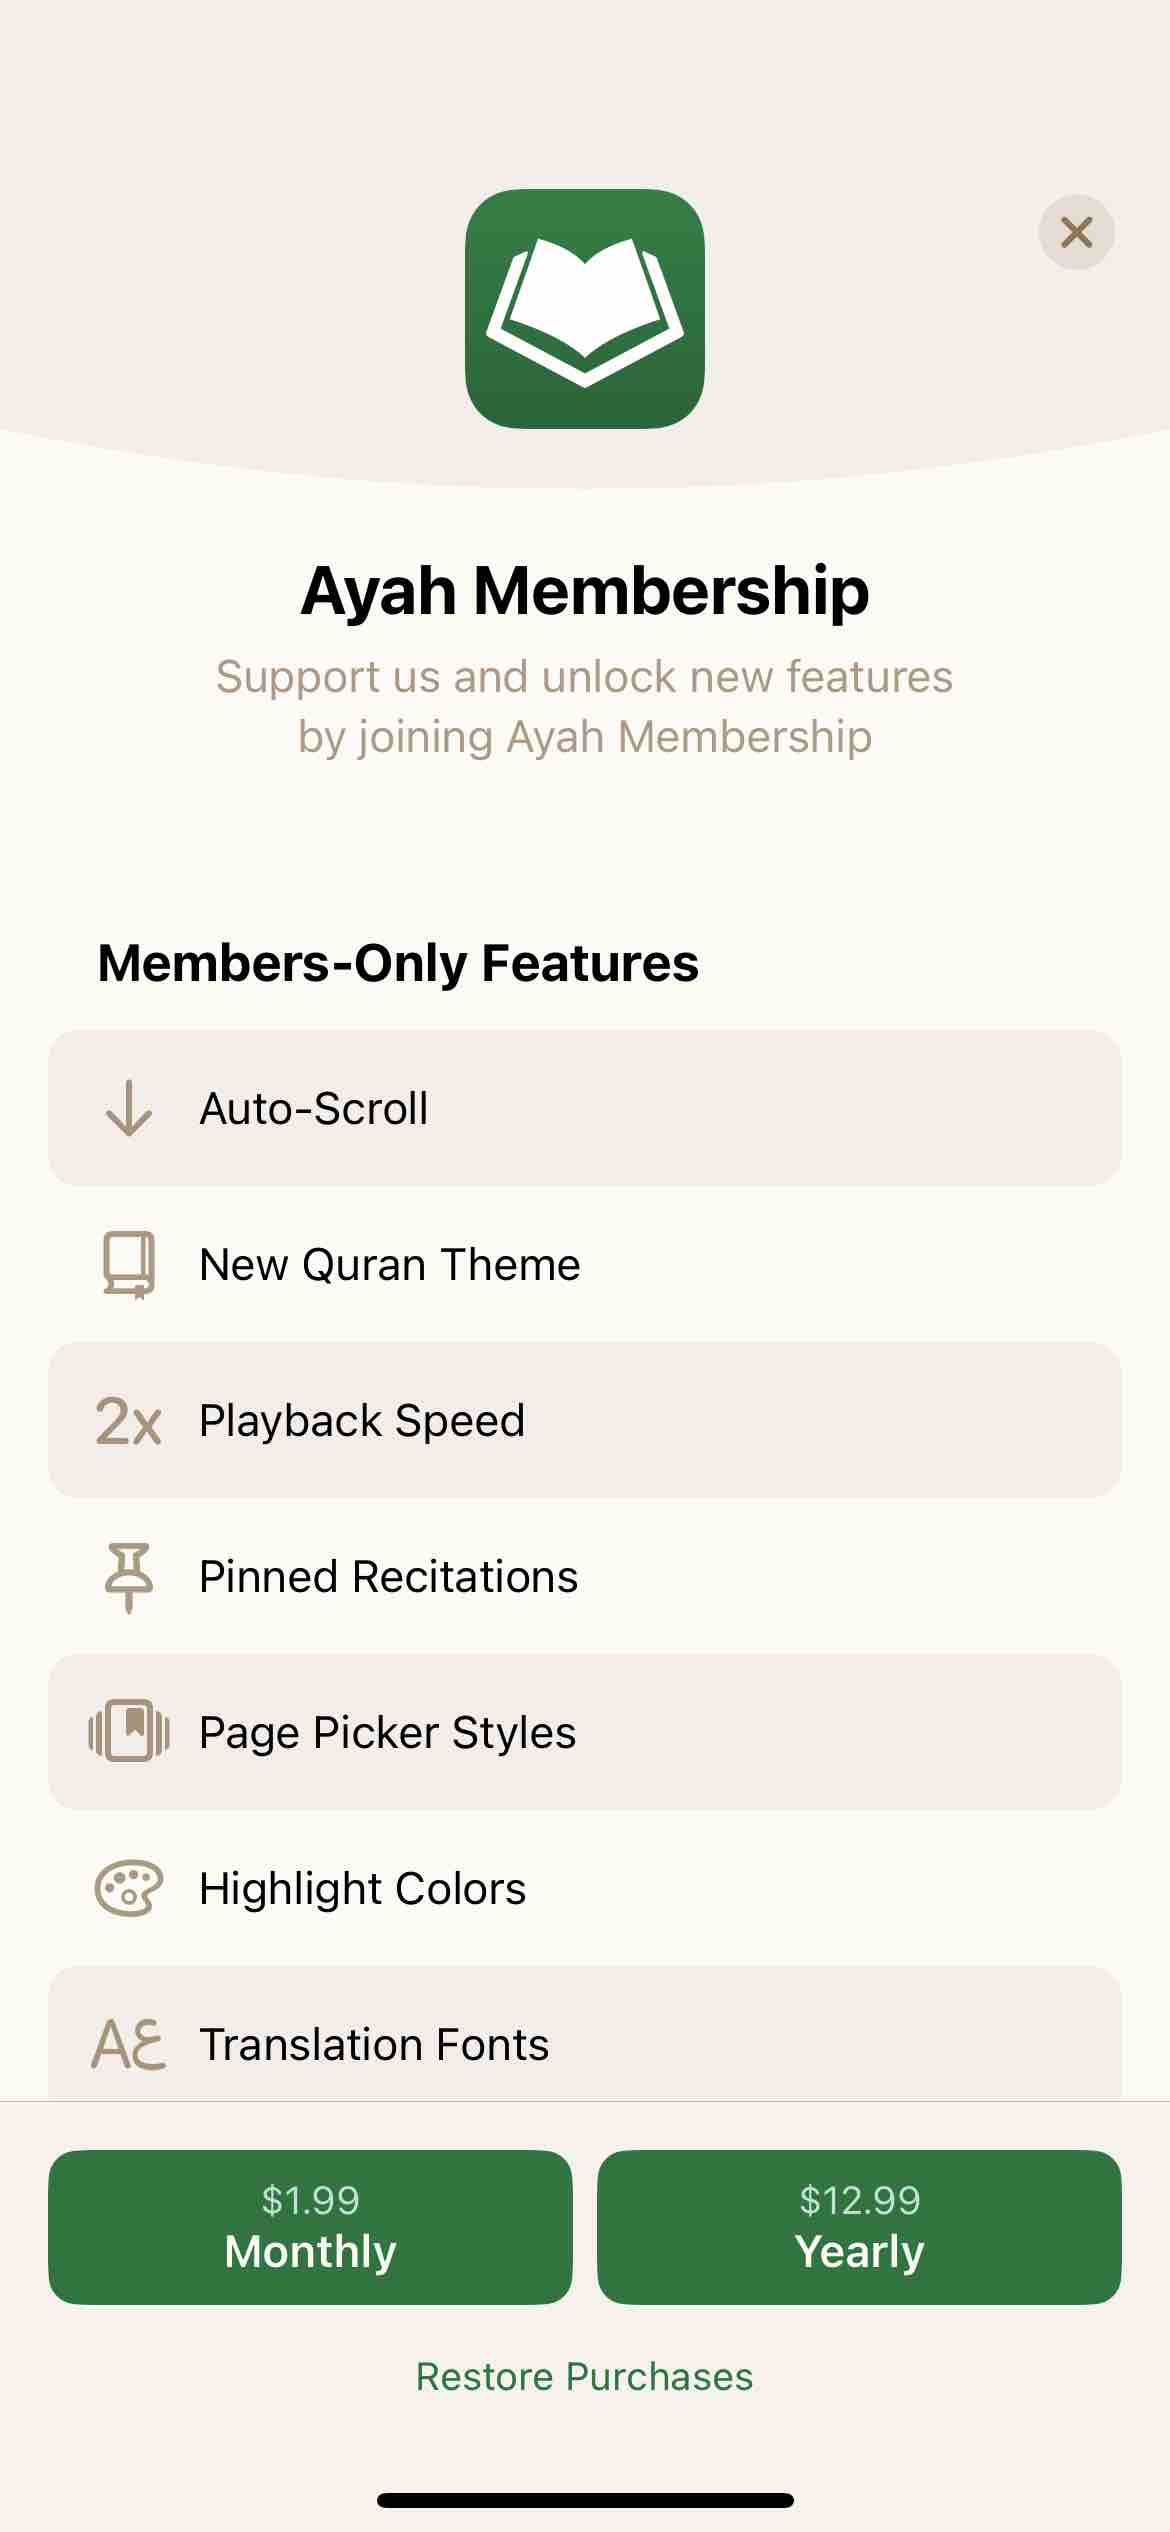Viewport: 1170px width, 2532px height.
Task: Open Restore Purchases link
Action: 585,2377
